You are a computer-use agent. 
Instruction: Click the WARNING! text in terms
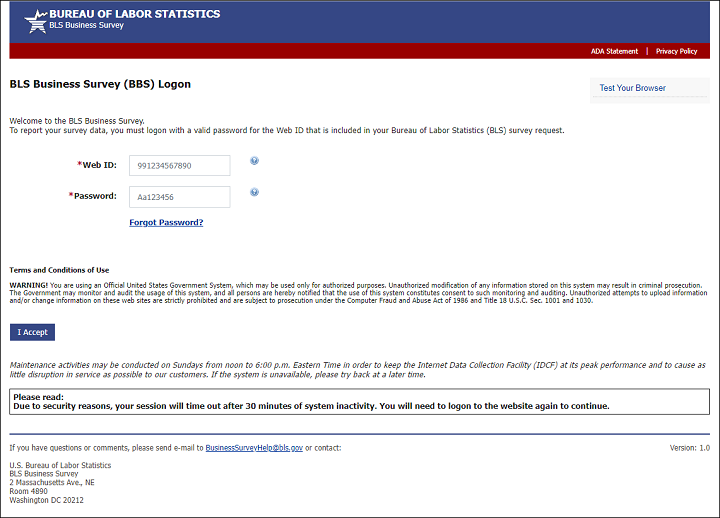pyautogui.click(x=28, y=285)
